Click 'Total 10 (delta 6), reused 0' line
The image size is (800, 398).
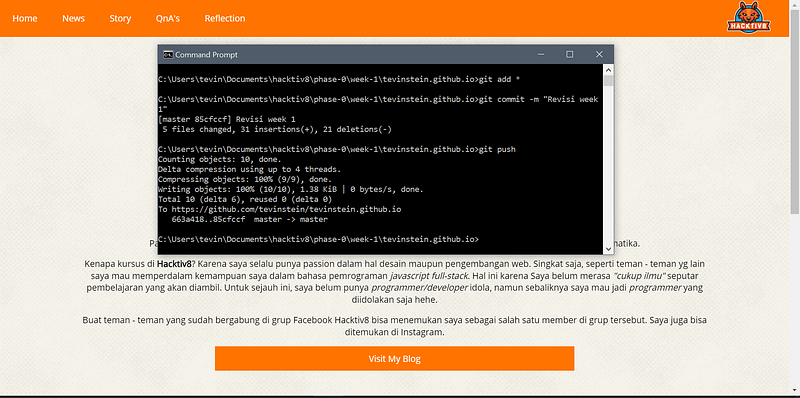click(x=245, y=200)
